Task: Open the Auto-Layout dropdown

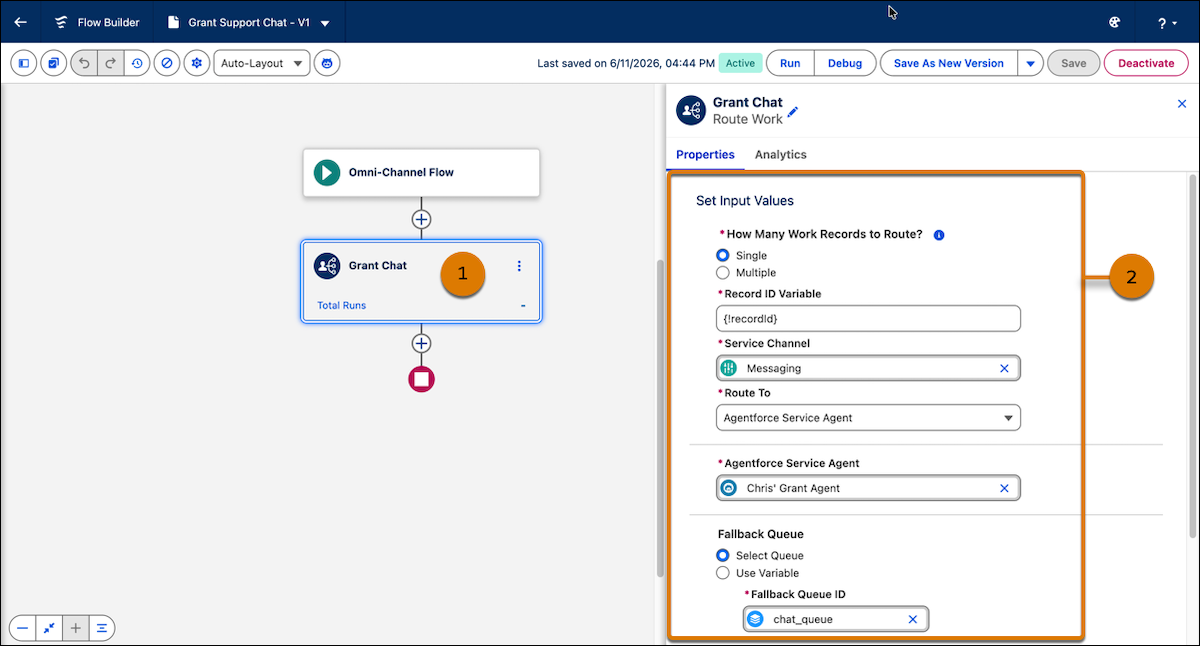Action: (x=262, y=63)
